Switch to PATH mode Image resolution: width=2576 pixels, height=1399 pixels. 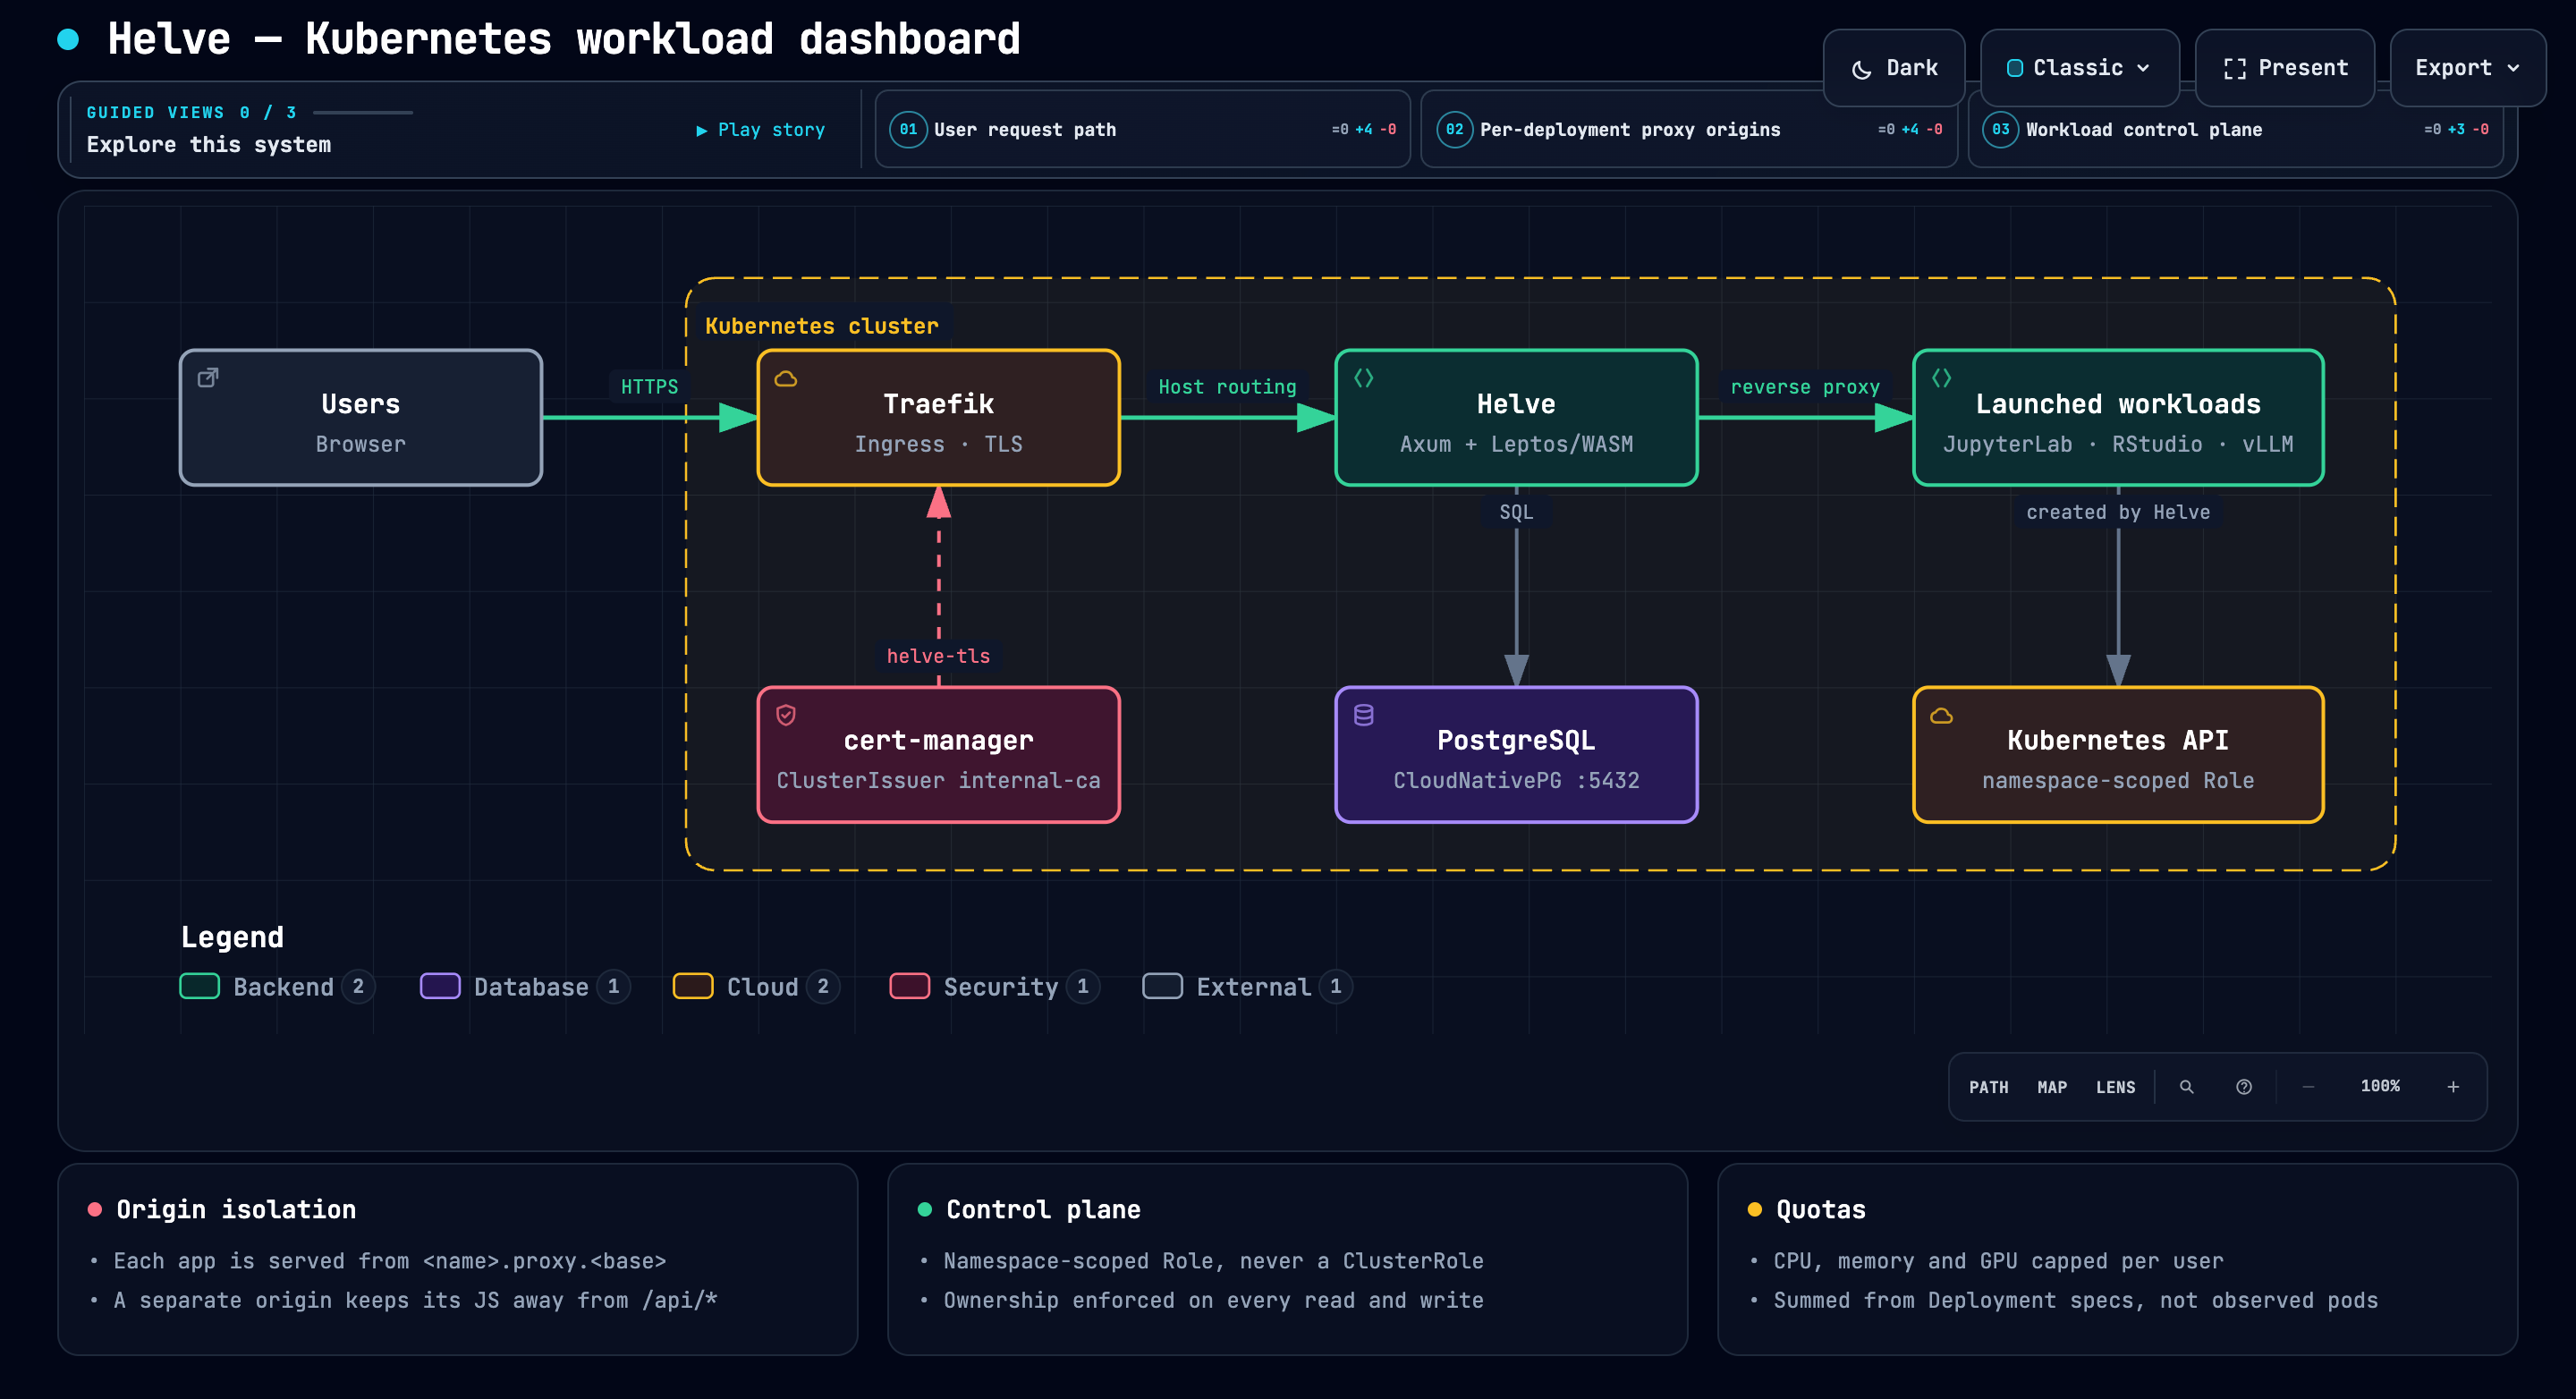point(1988,1087)
